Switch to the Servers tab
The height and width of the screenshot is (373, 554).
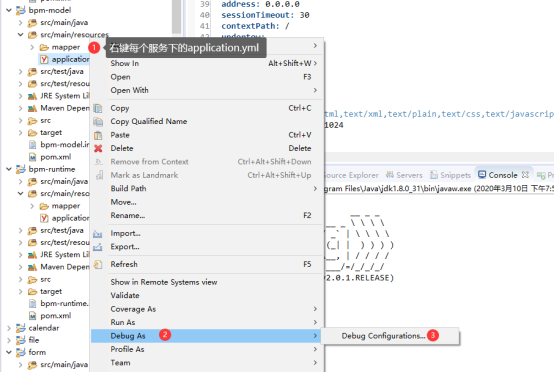point(404,175)
